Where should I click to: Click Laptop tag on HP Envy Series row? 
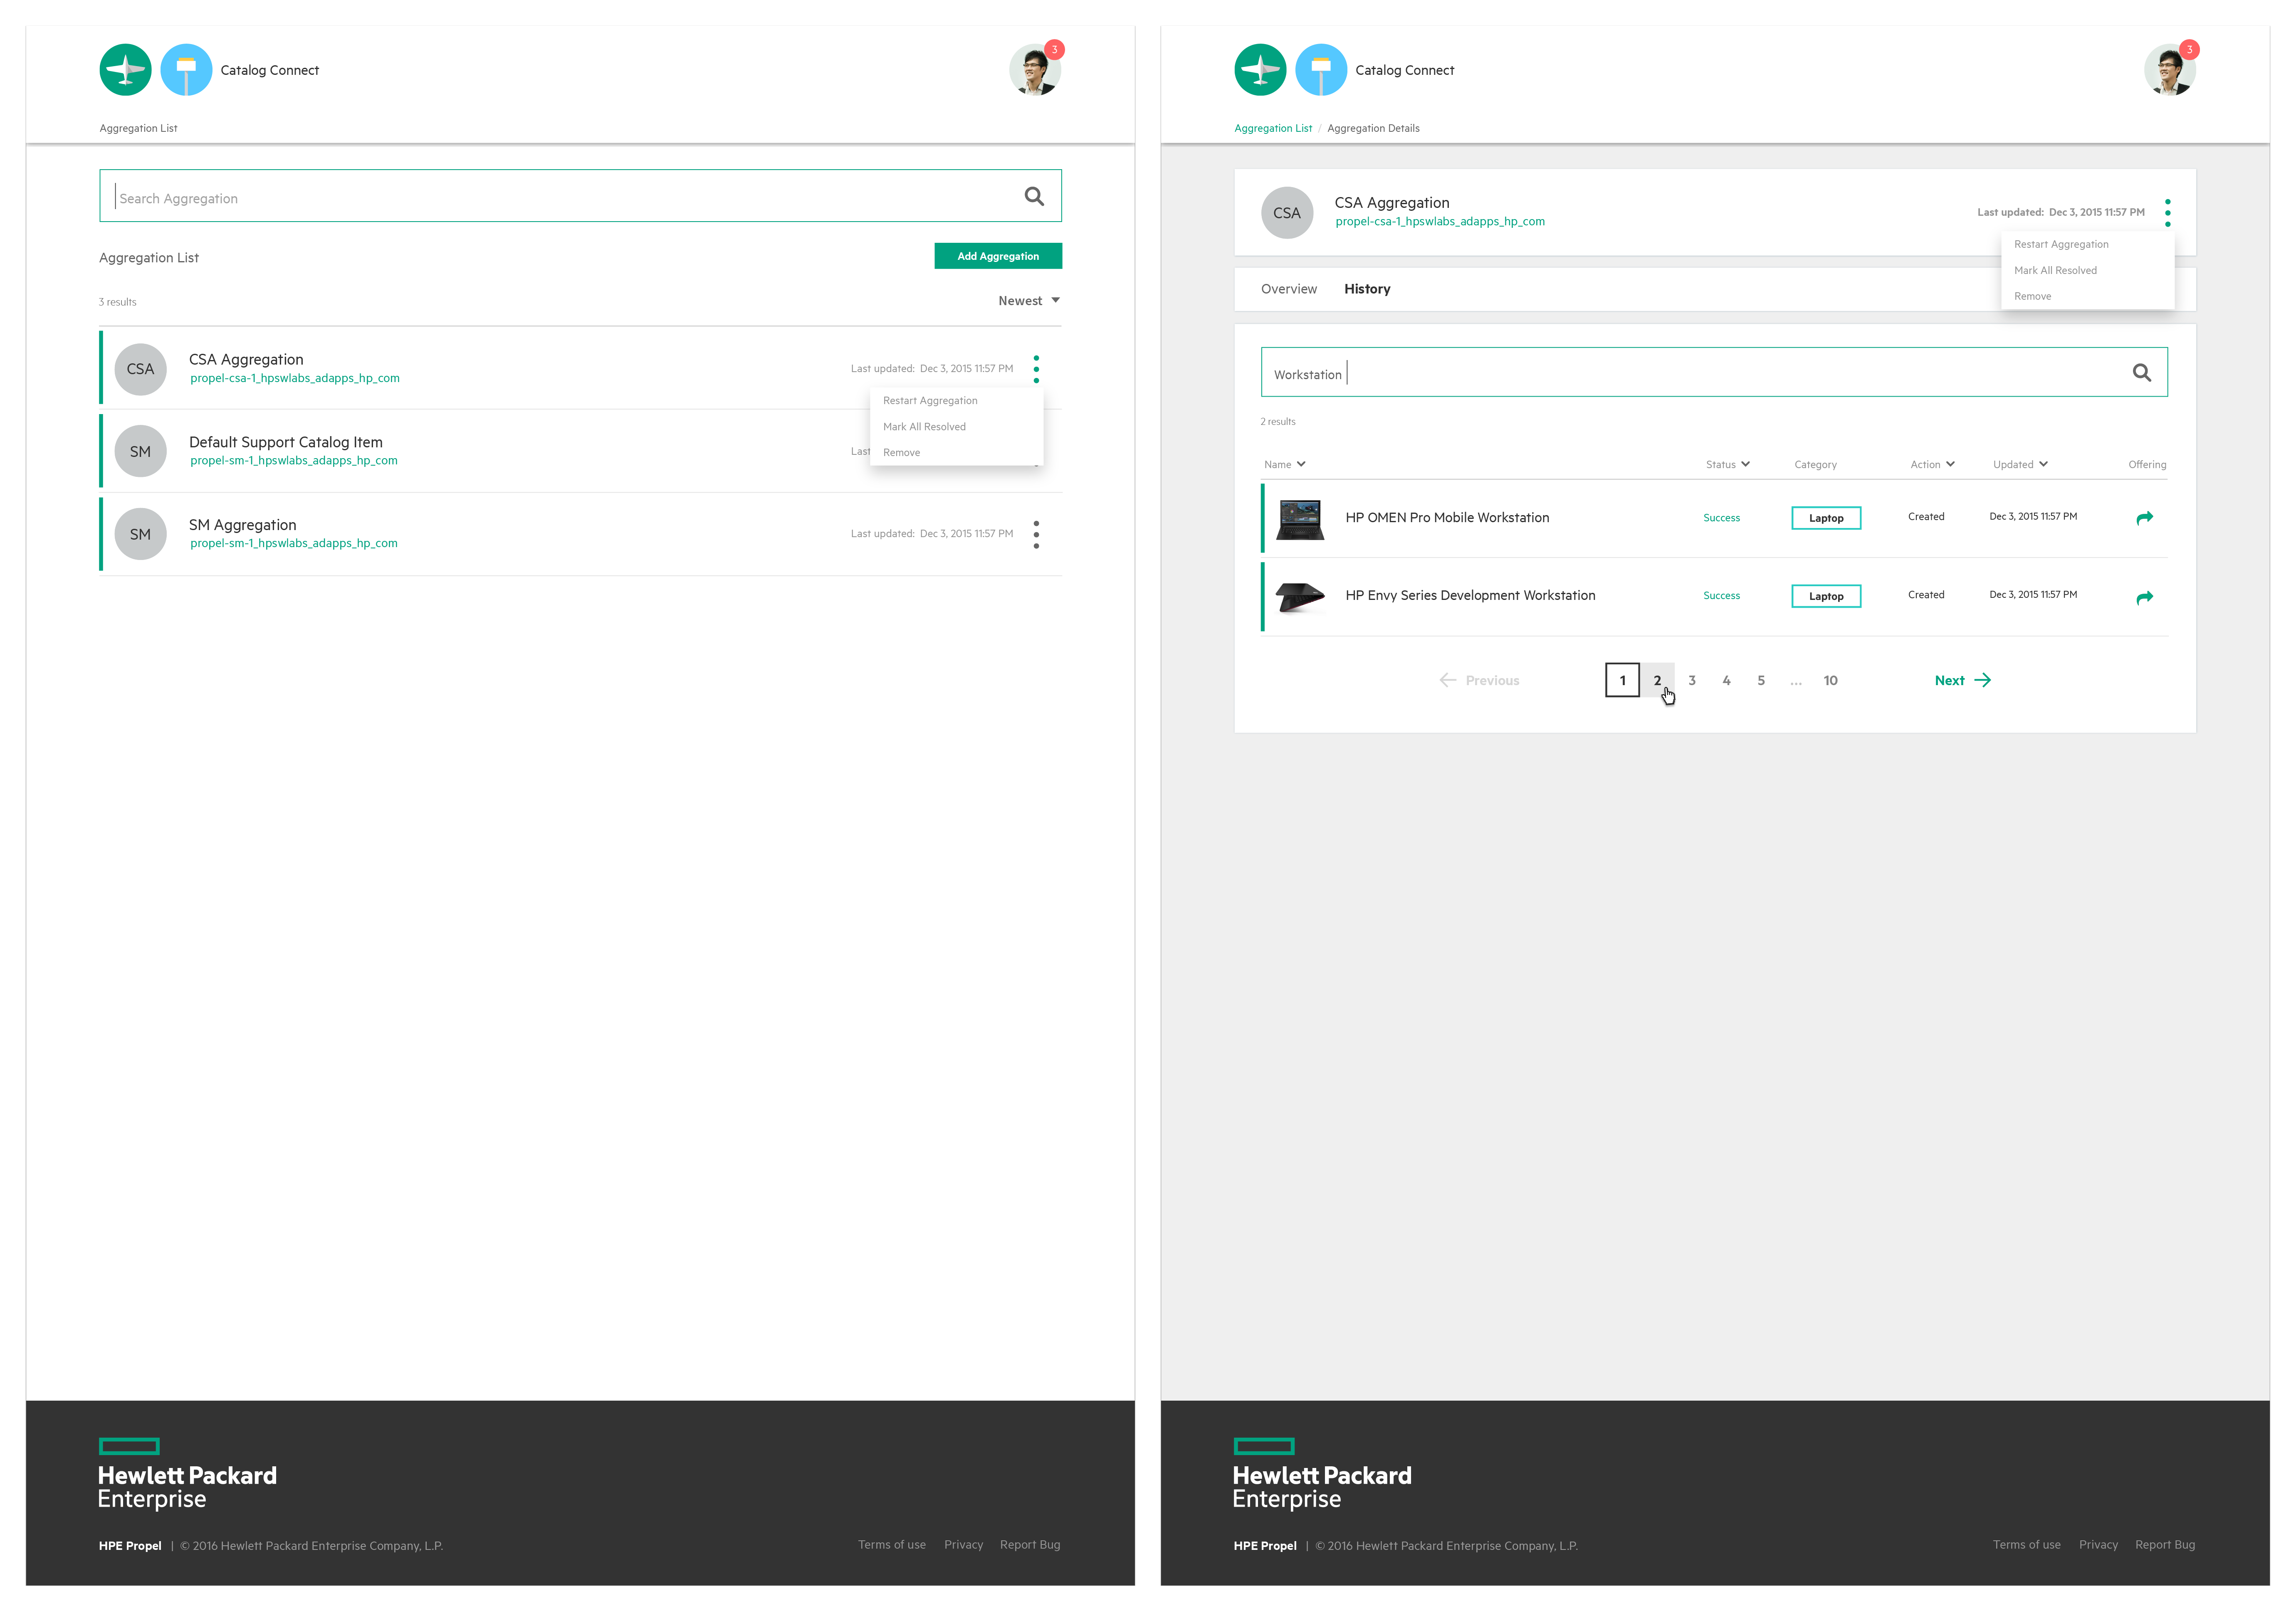click(x=1826, y=596)
